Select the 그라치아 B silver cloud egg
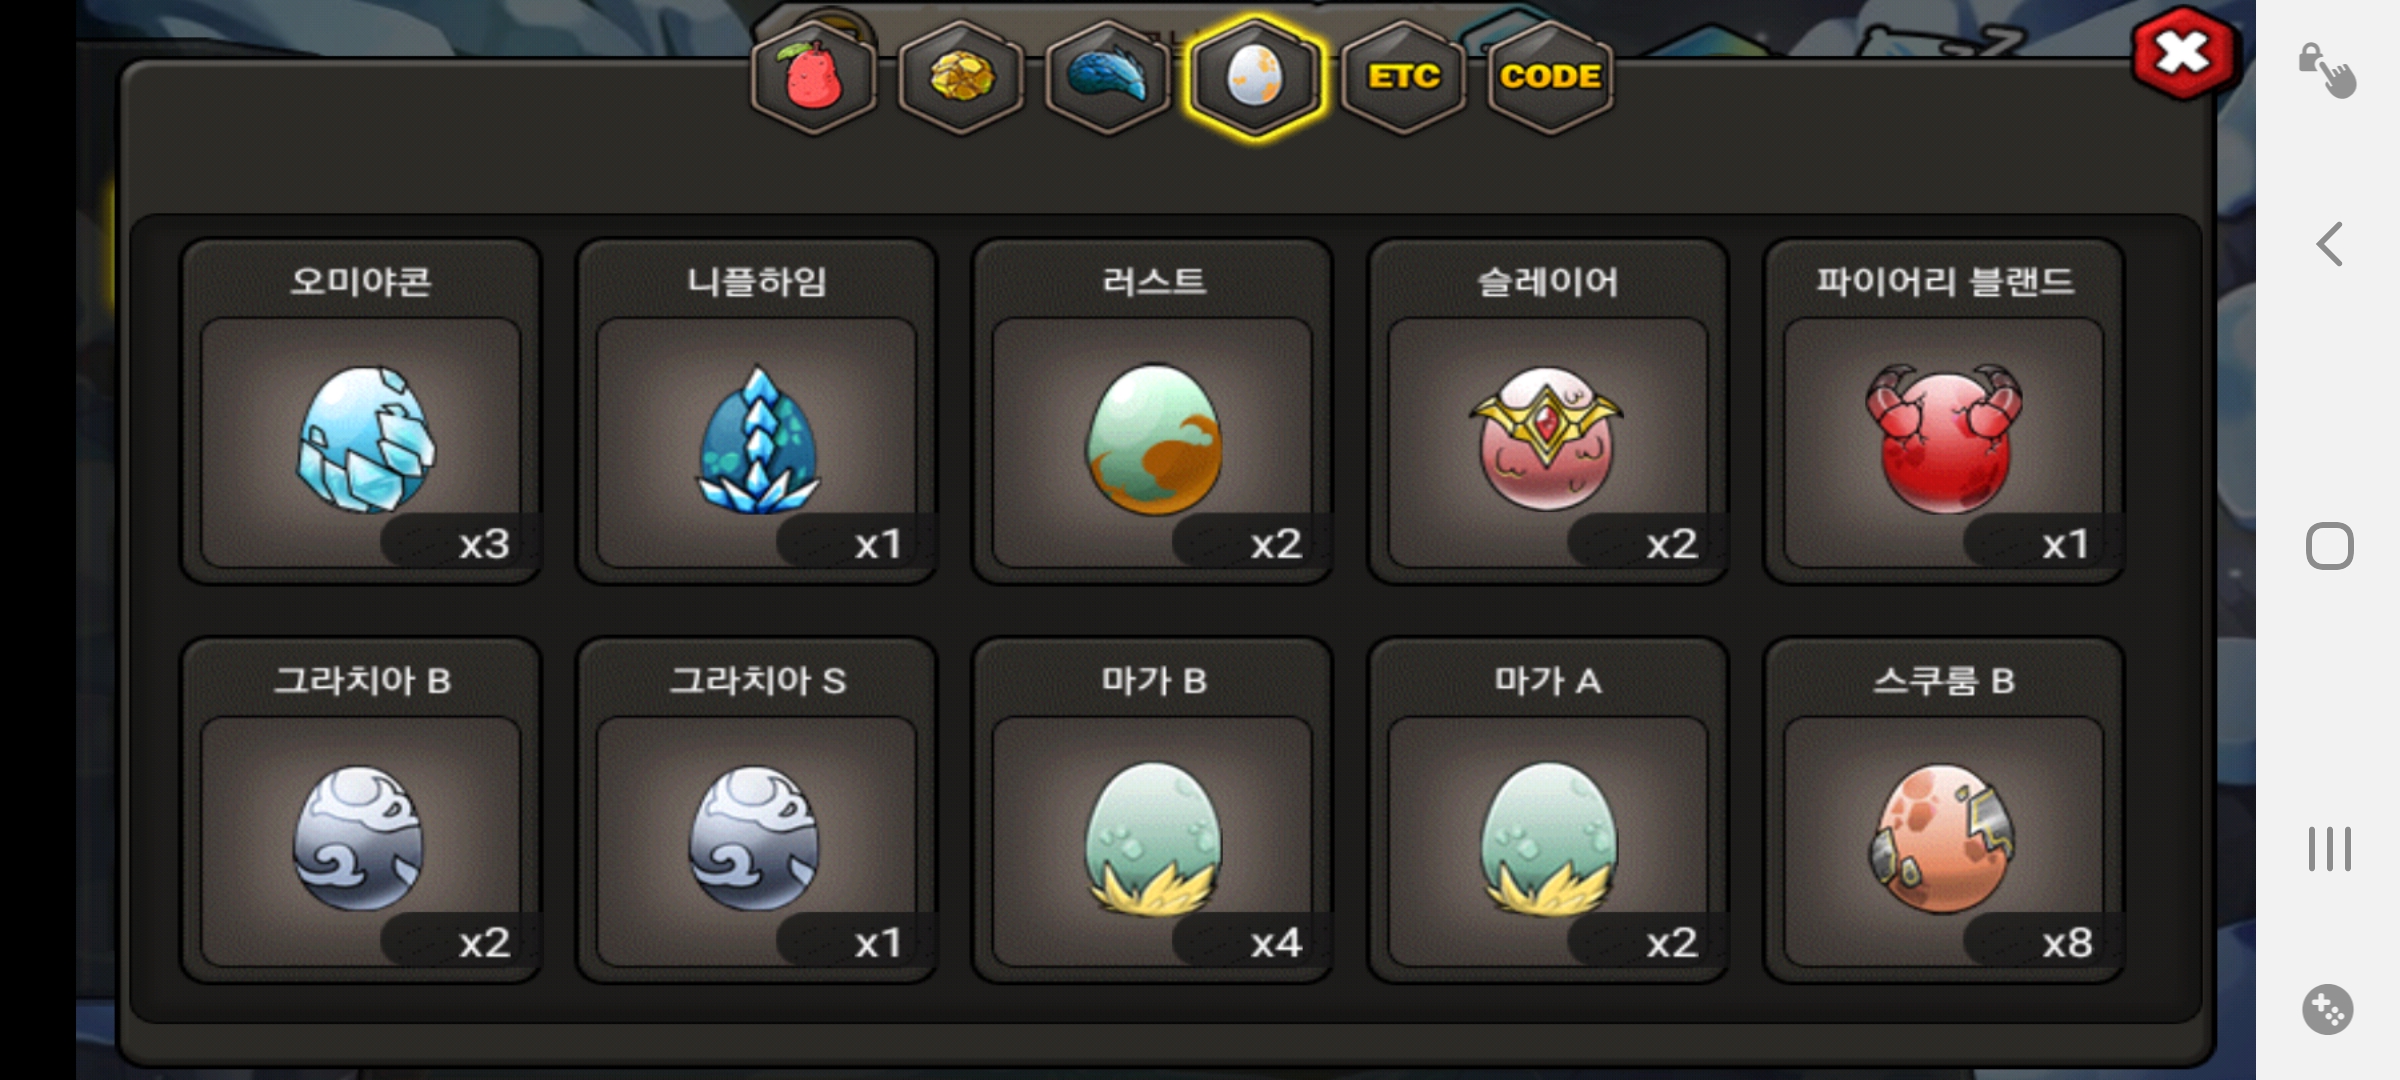The width and height of the screenshot is (2400, 1080). [361, 810]
